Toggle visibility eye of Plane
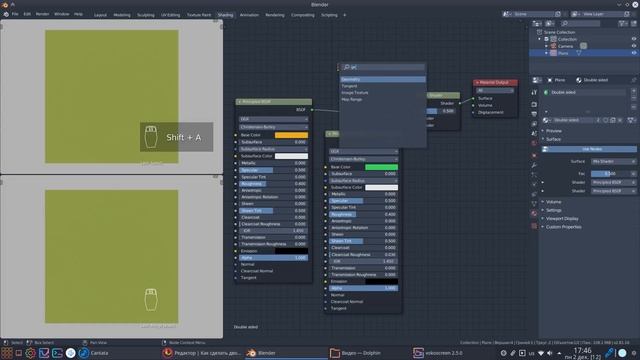Screen dimensions: 640x360 [x=634, y=53]
